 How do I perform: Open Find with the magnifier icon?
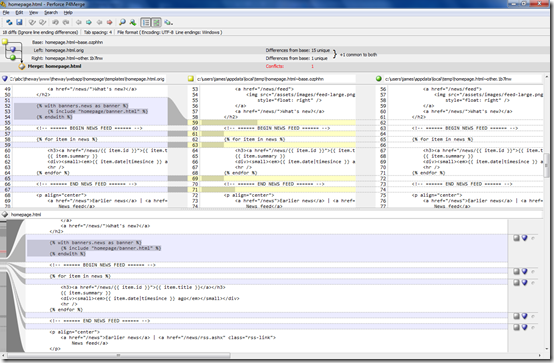click(x=122, y=22)
